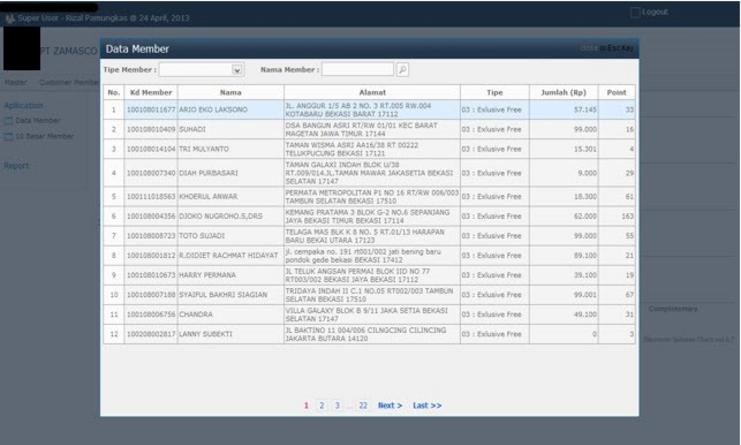Viewport: 741px width, 445px height.
Task: Click the Nama Member text field
Action: pyautogui.click(x=357, y=70)
